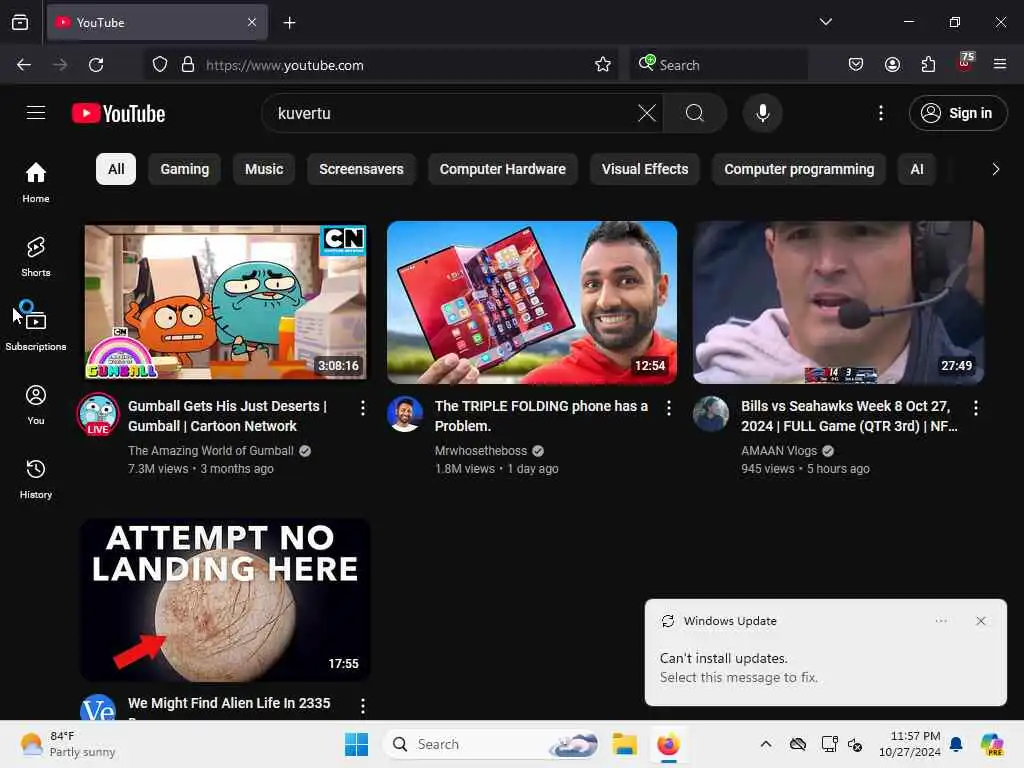Open the Windows Start button
1024x768 pixels.
(357, 744)
